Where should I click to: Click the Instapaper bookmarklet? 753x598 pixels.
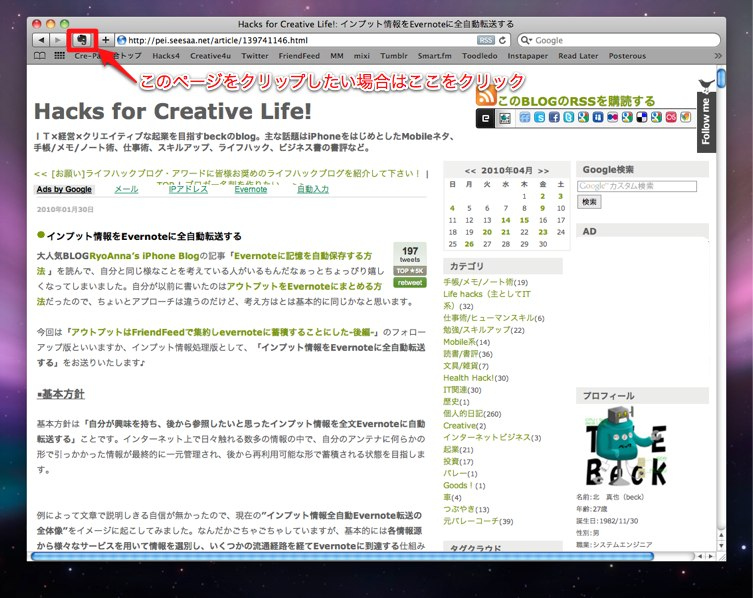point(527,56)
